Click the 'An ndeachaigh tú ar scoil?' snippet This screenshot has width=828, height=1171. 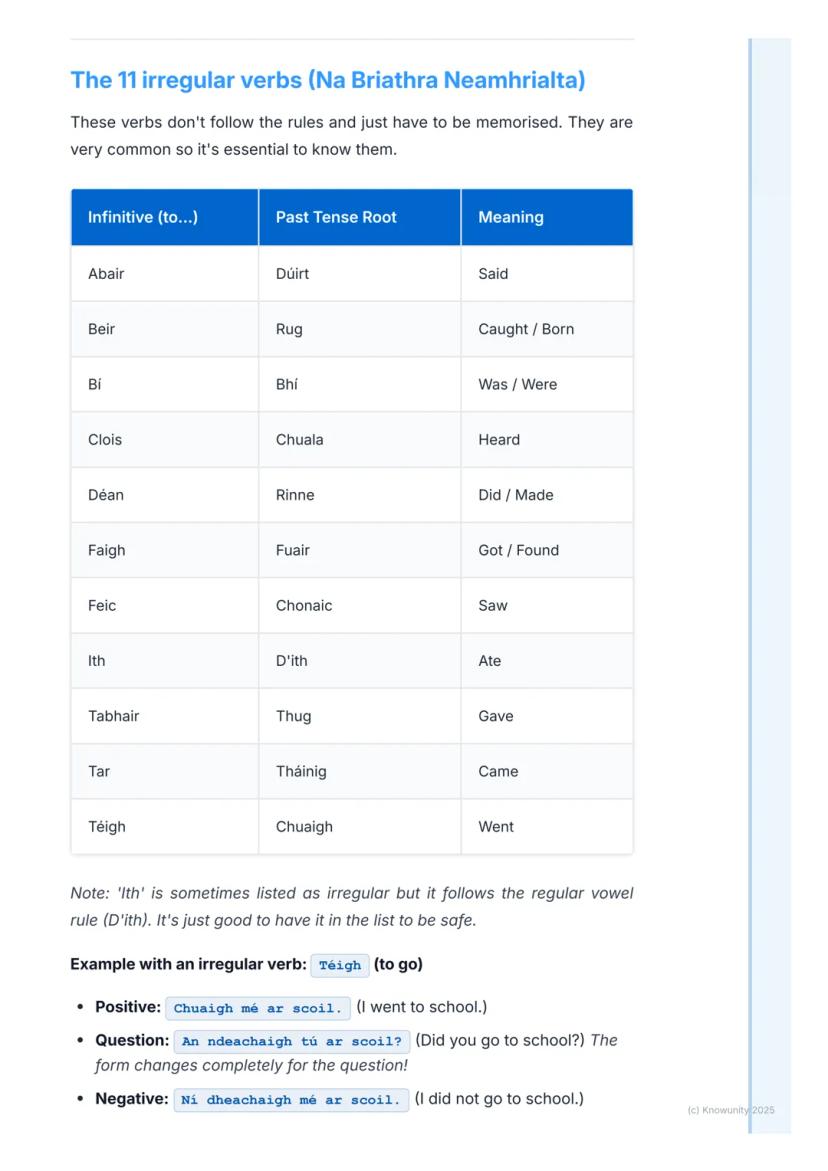(x=292, y=1041)
